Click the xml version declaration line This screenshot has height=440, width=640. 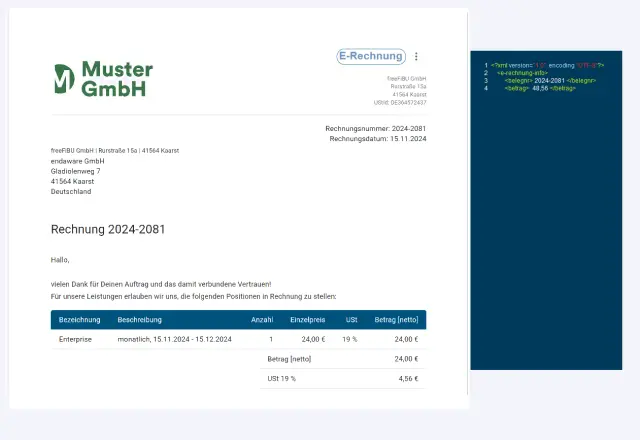tap(547, 65)
